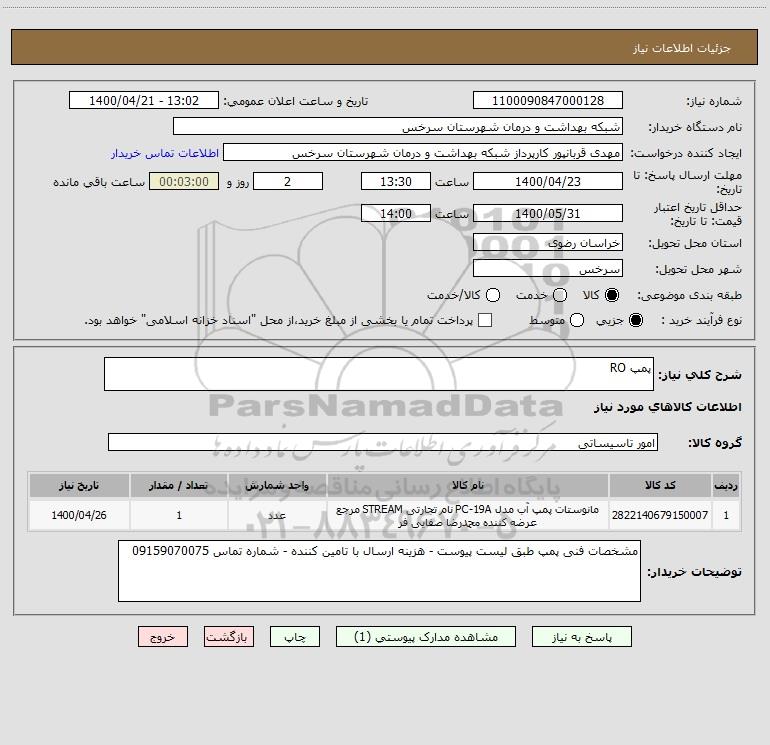Click the general description field پمپ RO
The height and width of the screenshot is (745, 770).
(x=379, y=374)
